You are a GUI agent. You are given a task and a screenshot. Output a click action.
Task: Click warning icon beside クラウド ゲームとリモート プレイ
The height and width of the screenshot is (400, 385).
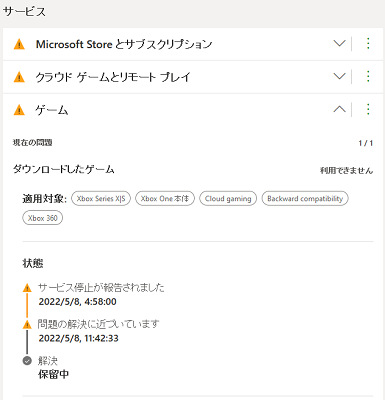click(x=19, y=77)
